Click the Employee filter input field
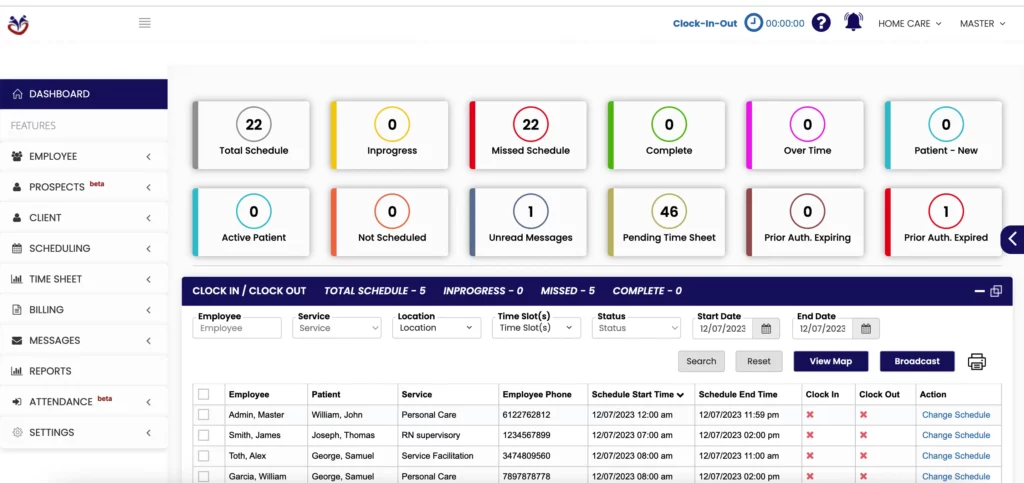This screenshot has width=1024, height=483. [x=237, y=328]
